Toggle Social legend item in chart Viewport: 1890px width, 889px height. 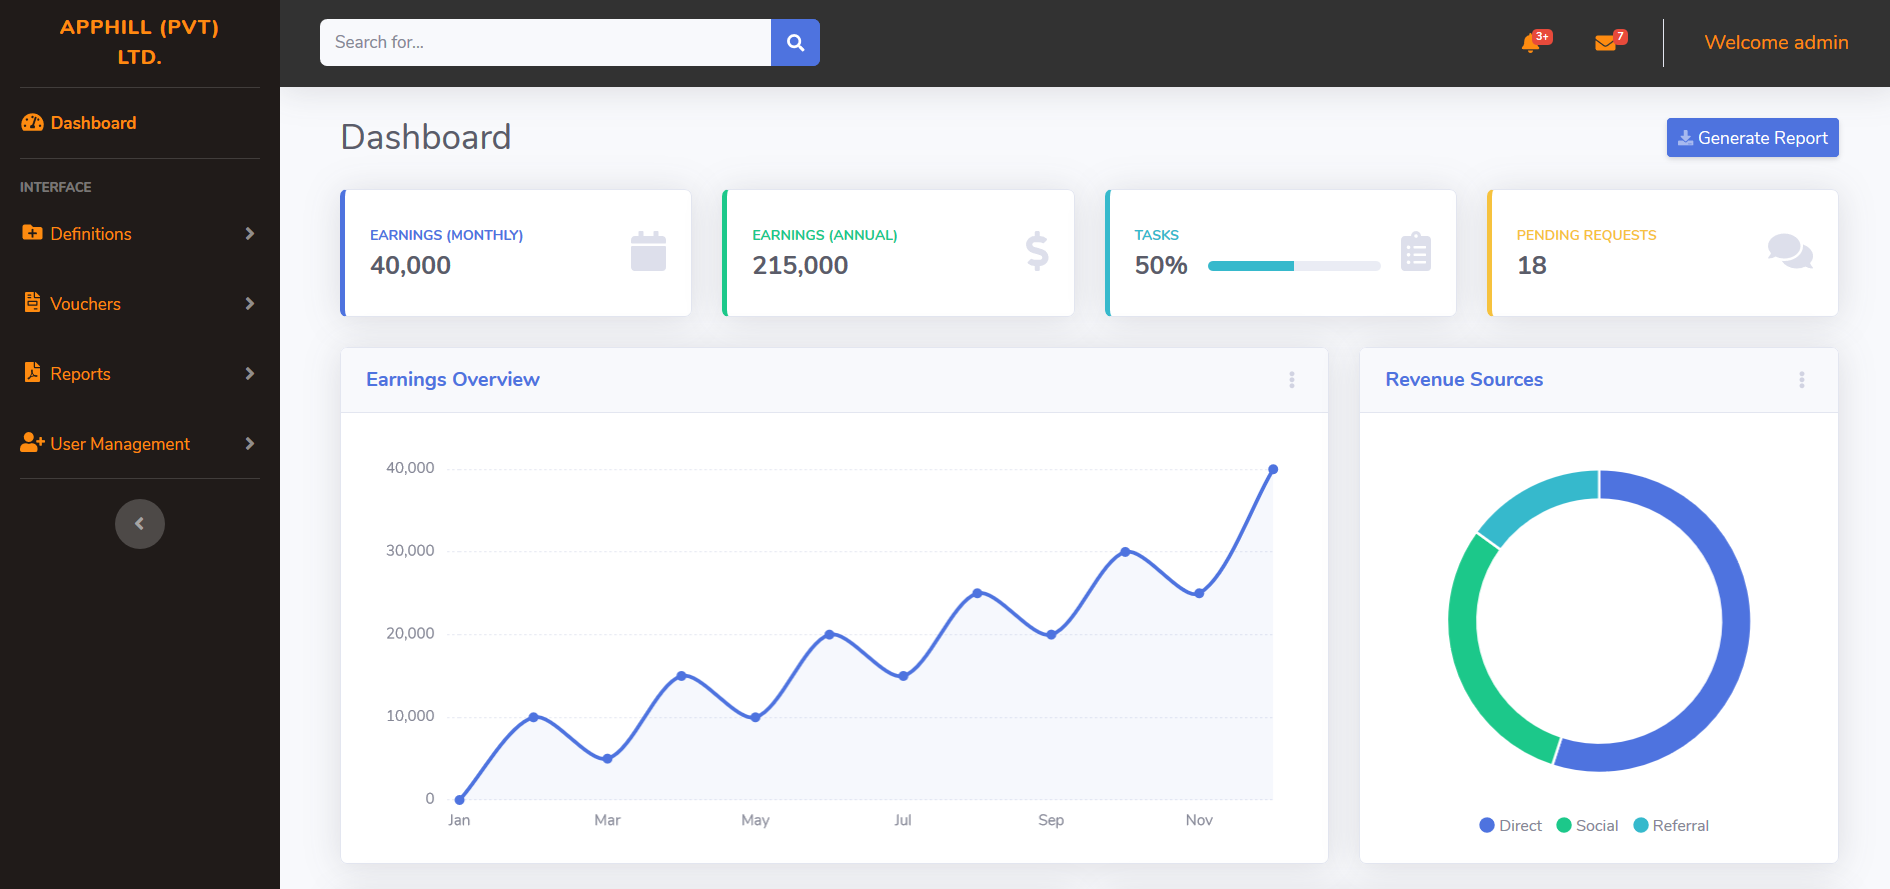coord(1587,825)
